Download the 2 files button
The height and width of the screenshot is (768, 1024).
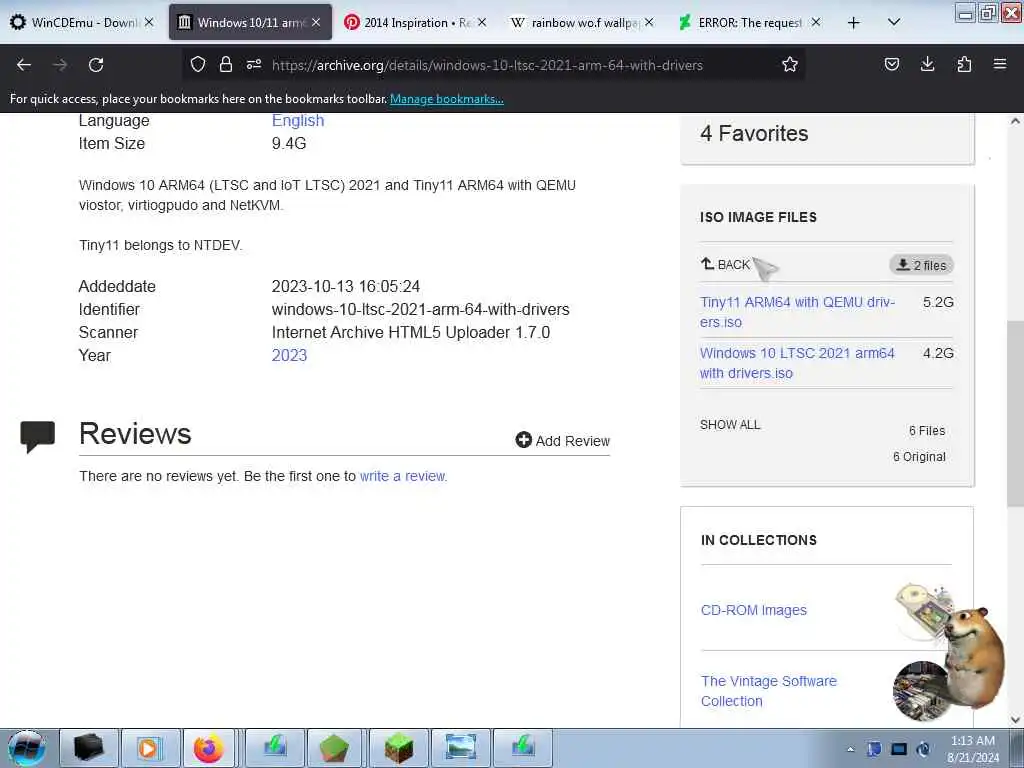921,265
